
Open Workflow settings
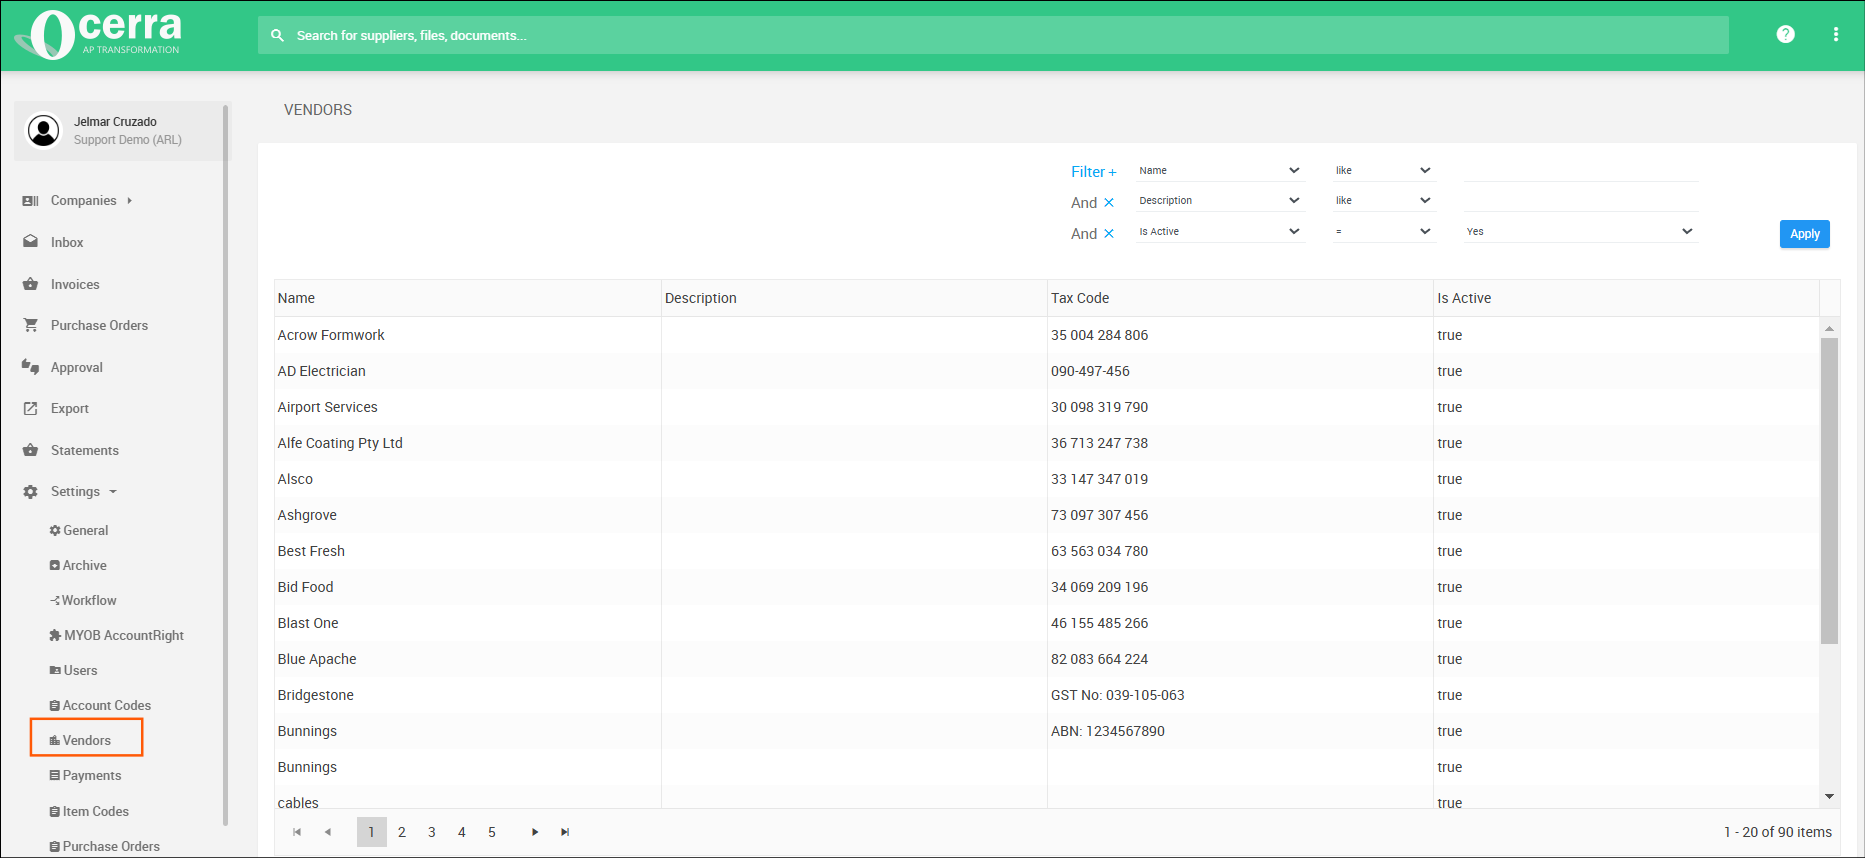(83, 601)
